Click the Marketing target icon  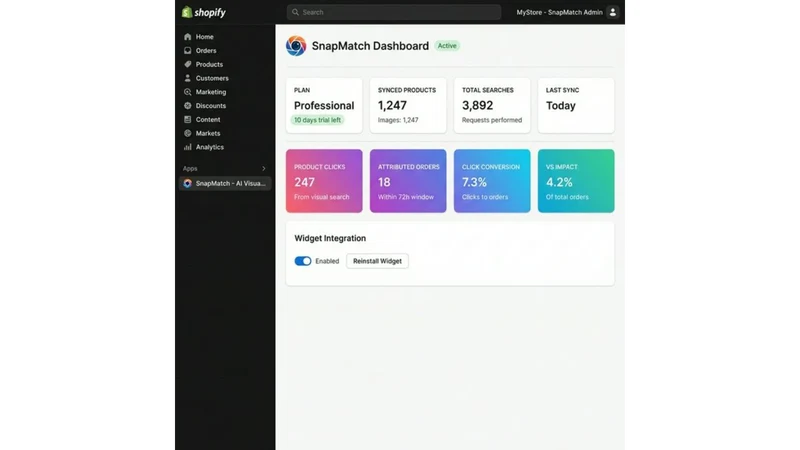[188, 92]
